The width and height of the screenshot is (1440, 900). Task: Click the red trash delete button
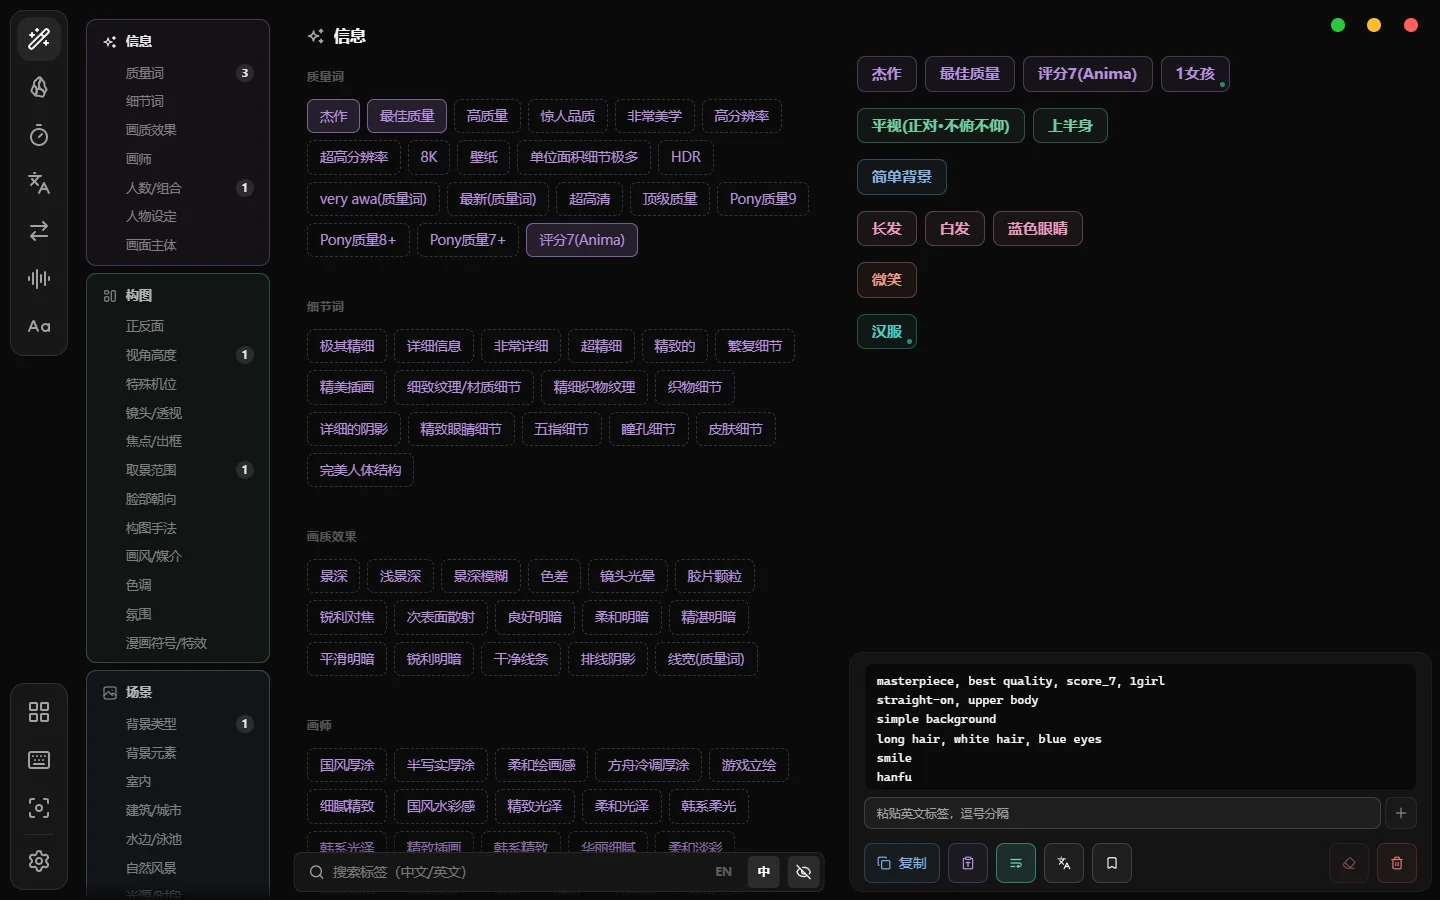pos(1397,863)
